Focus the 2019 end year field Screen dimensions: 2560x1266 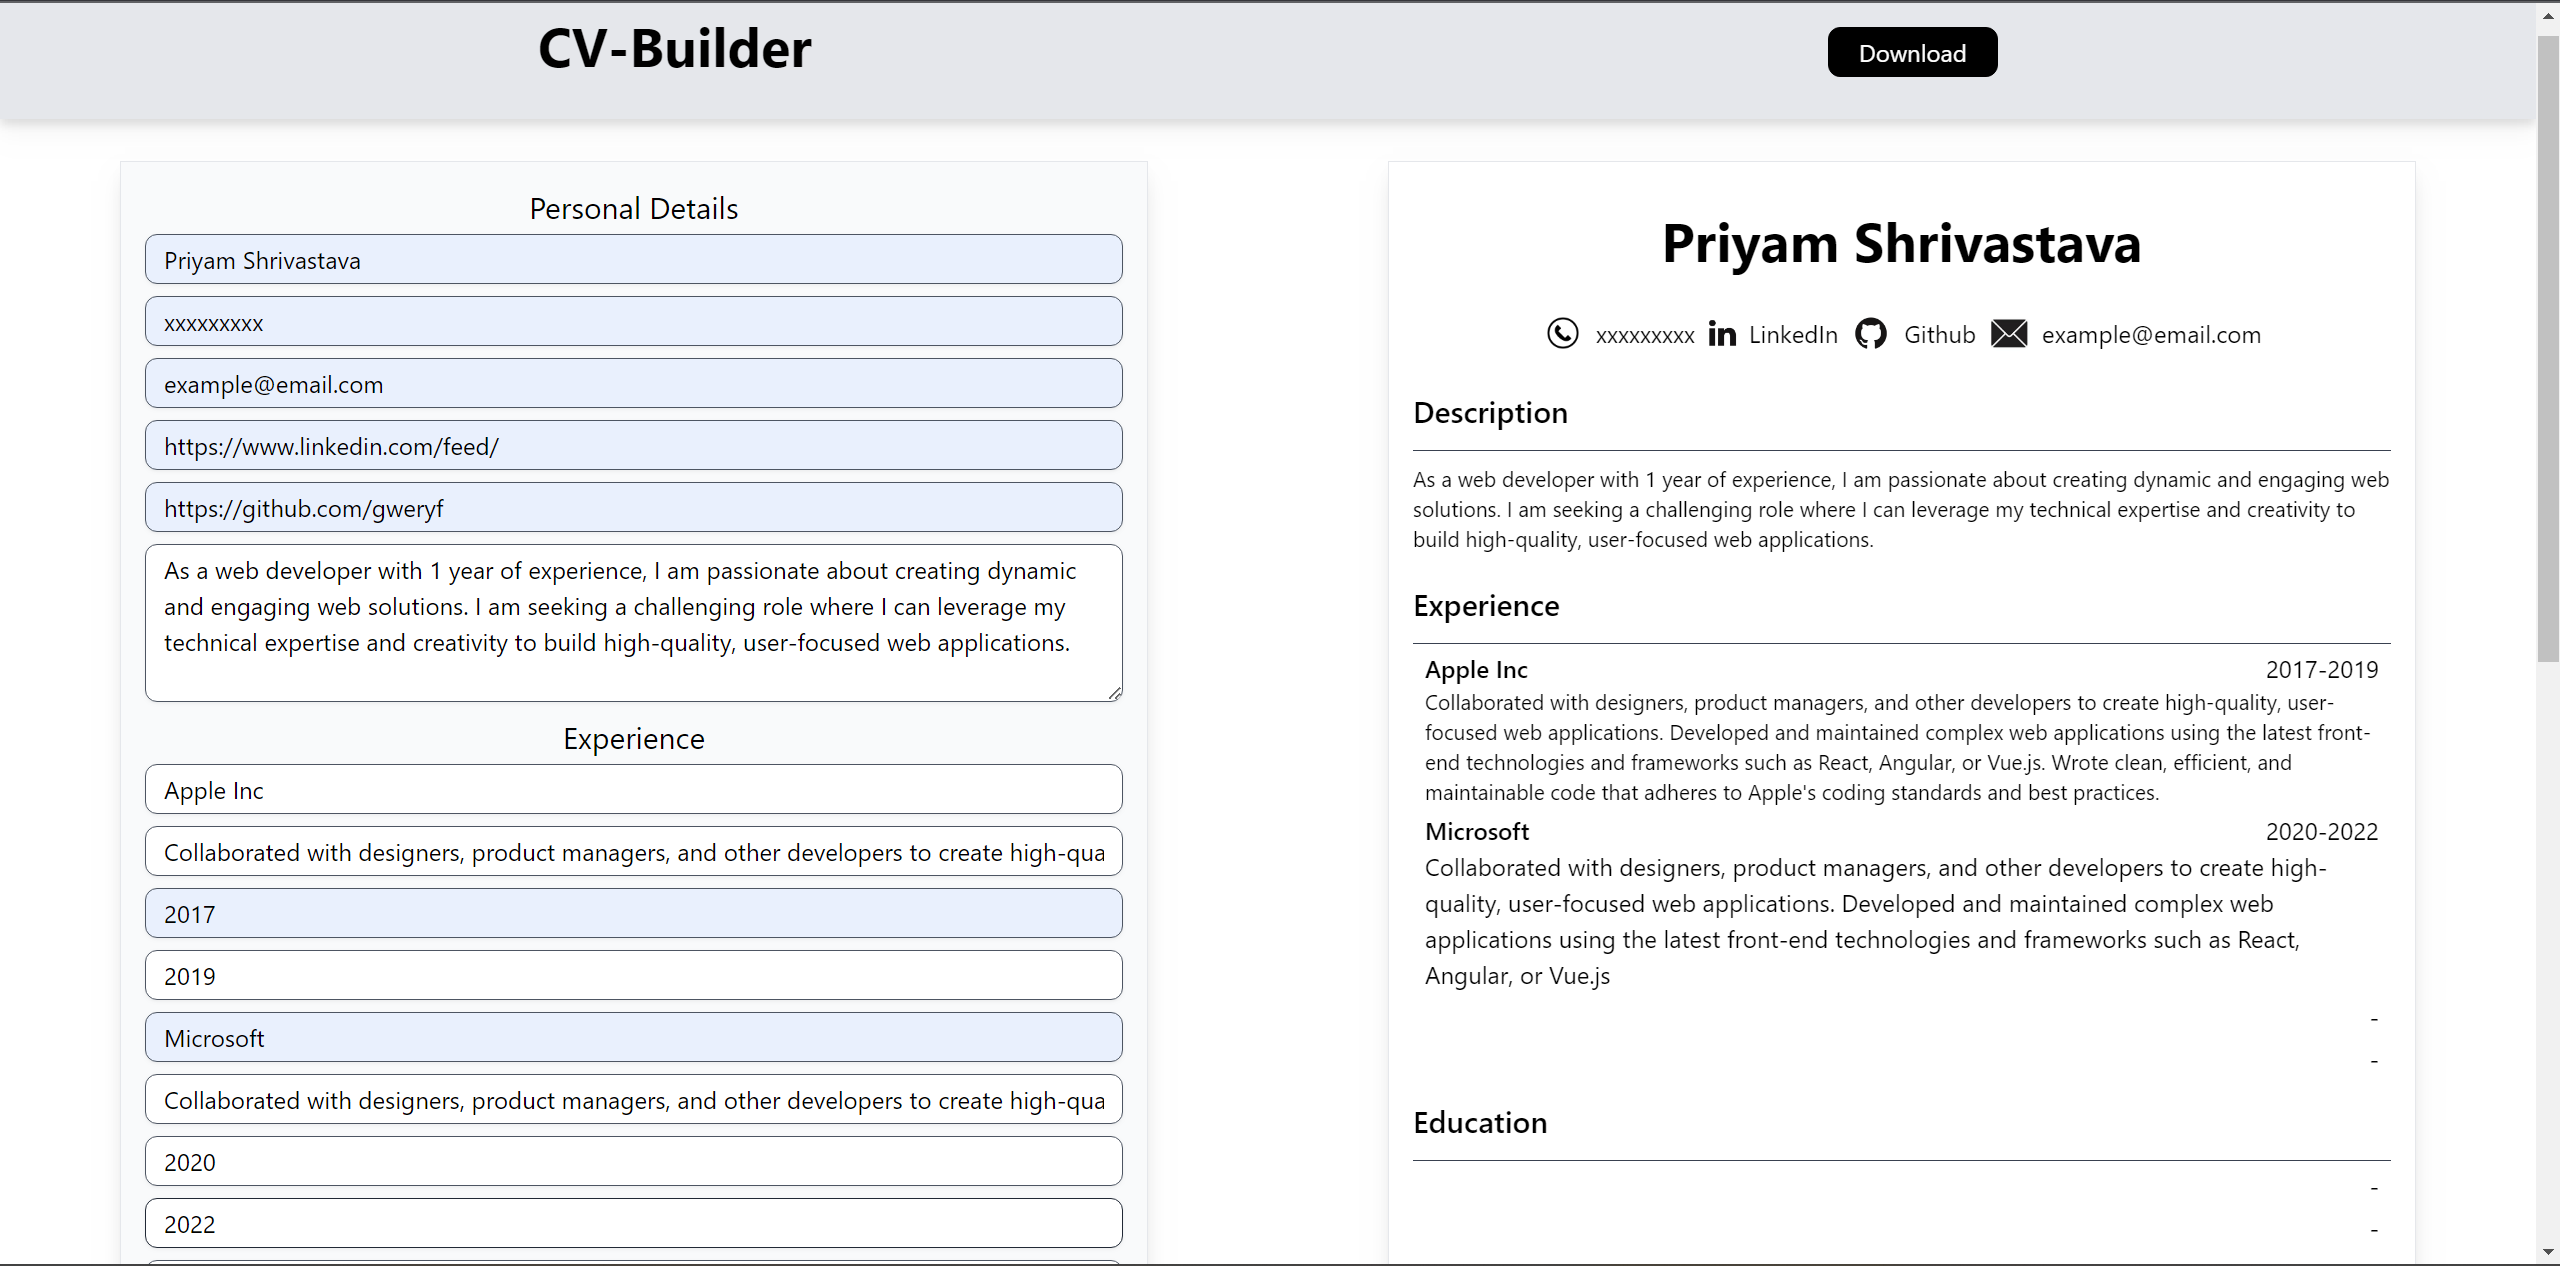tap(634, 976)
